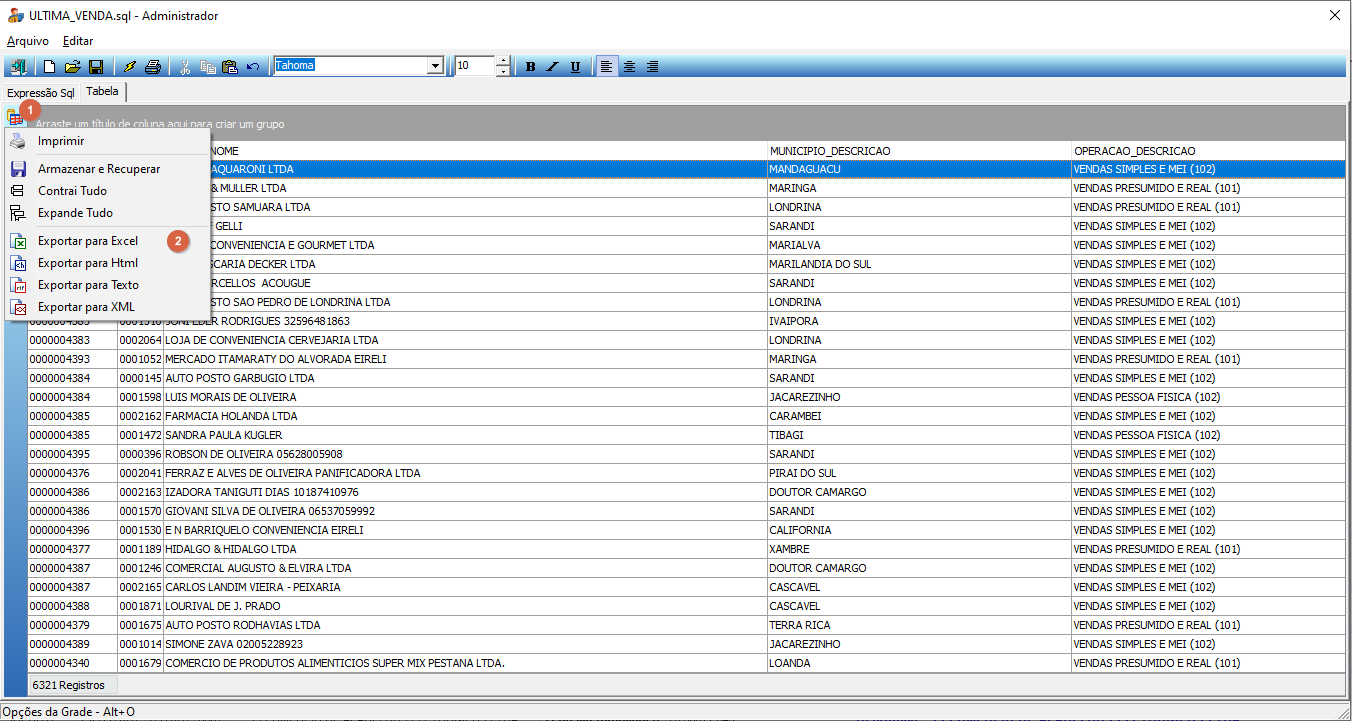1352x721 pixels.
Task: Open a file with the folder icon
Action: click(72, 67)
